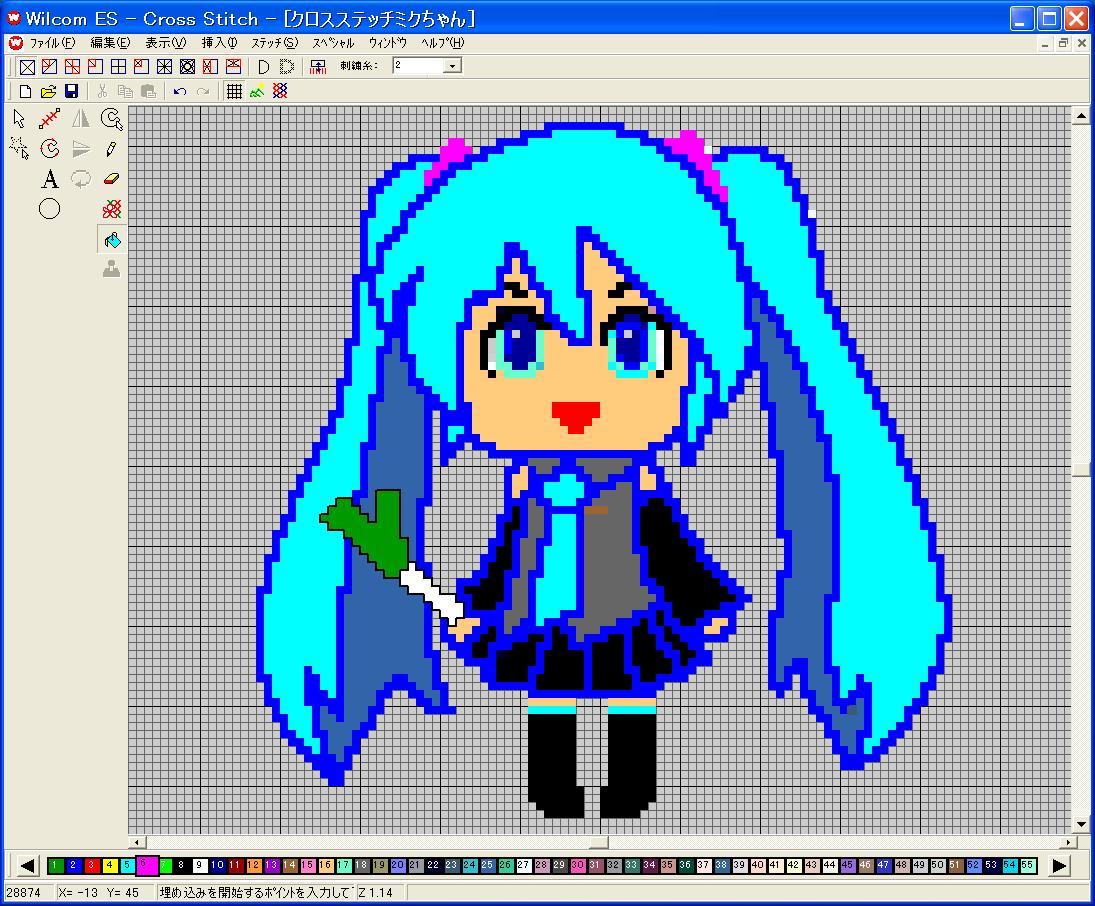Open the 表示(V) menu
Screen dimensions: 1095x906
tap(166, 43)
